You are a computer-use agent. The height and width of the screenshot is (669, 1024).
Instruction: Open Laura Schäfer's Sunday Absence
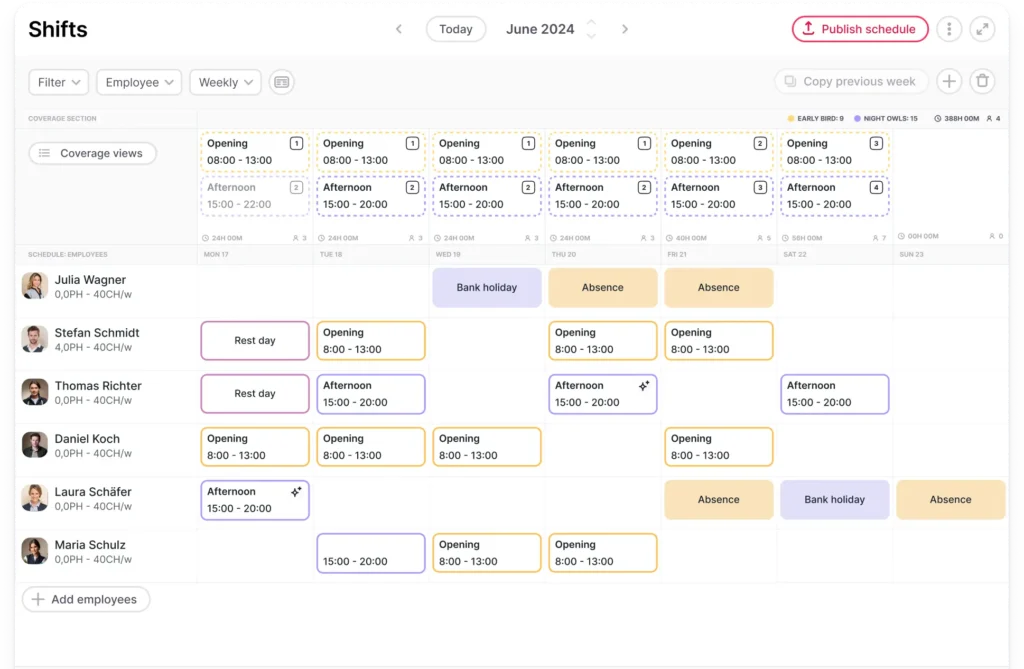click(951, 499)
